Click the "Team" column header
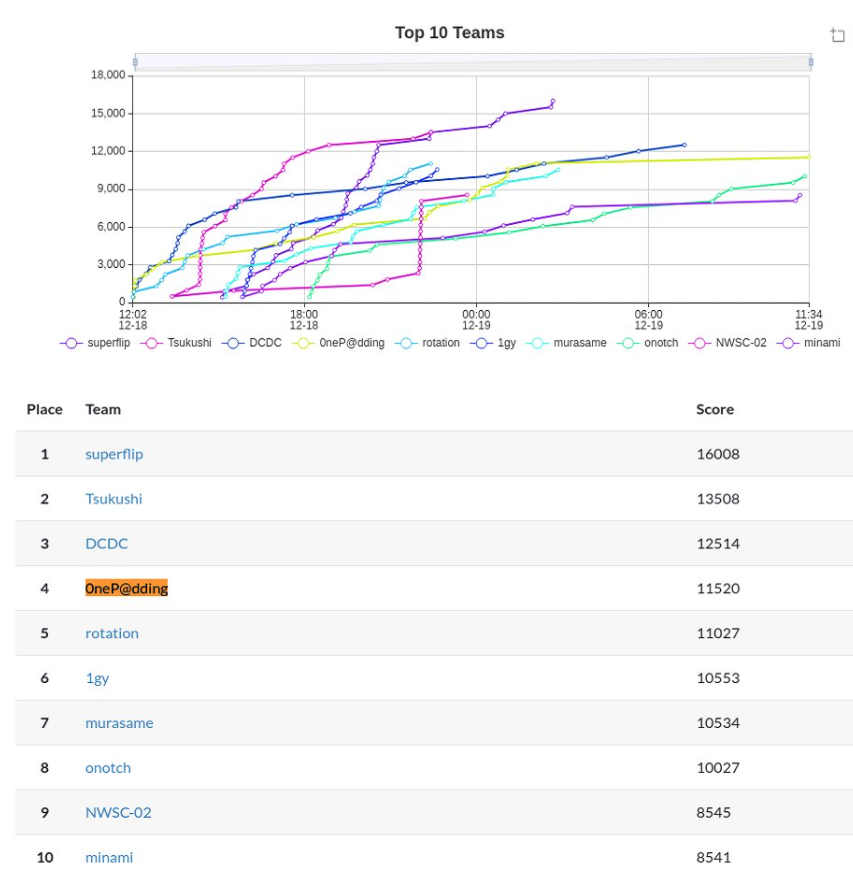Viewport: 853px width, 870px height. coord(103,409)
